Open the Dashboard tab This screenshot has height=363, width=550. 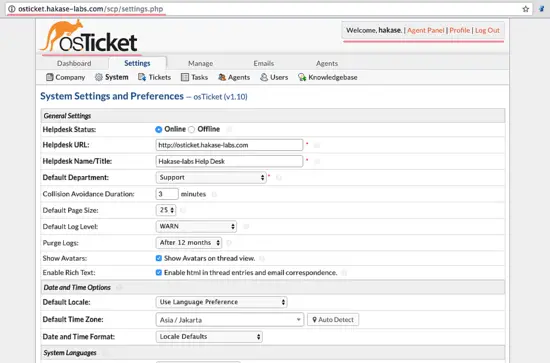pyautogui.click(x=74, y=63)
